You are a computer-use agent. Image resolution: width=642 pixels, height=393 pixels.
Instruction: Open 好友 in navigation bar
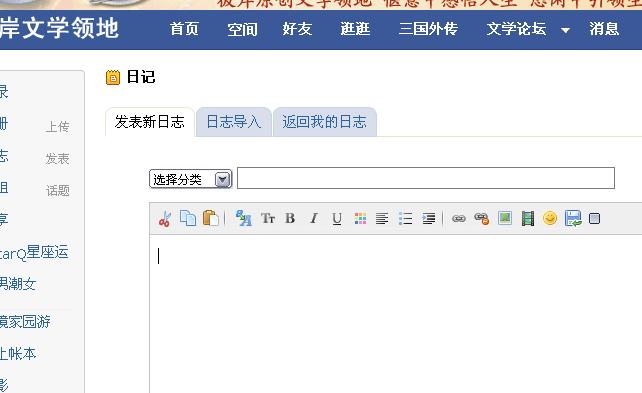pyautogui.click(x=297, y=29)
